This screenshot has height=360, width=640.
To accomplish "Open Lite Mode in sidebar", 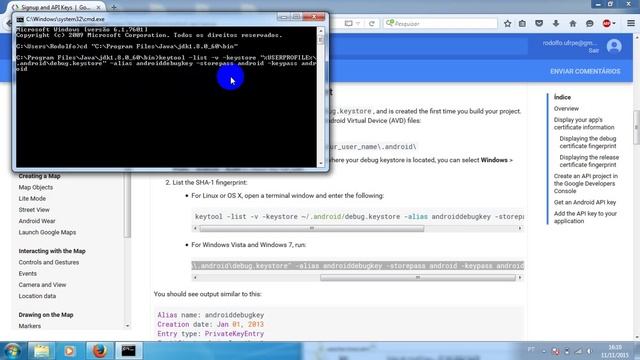I will pos(32,198).
